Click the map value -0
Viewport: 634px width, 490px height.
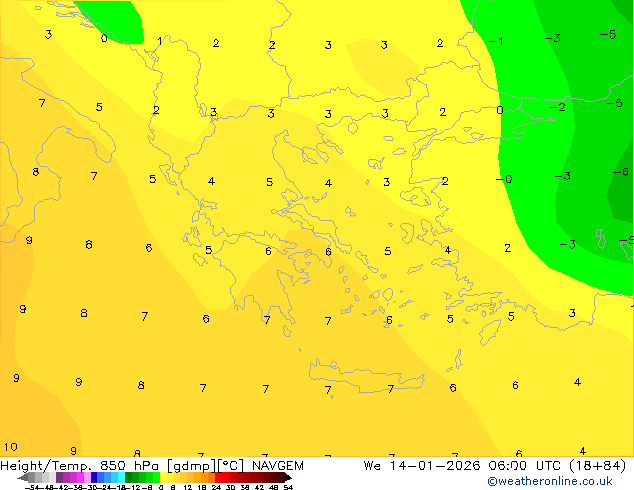click(x=504, y=179)
